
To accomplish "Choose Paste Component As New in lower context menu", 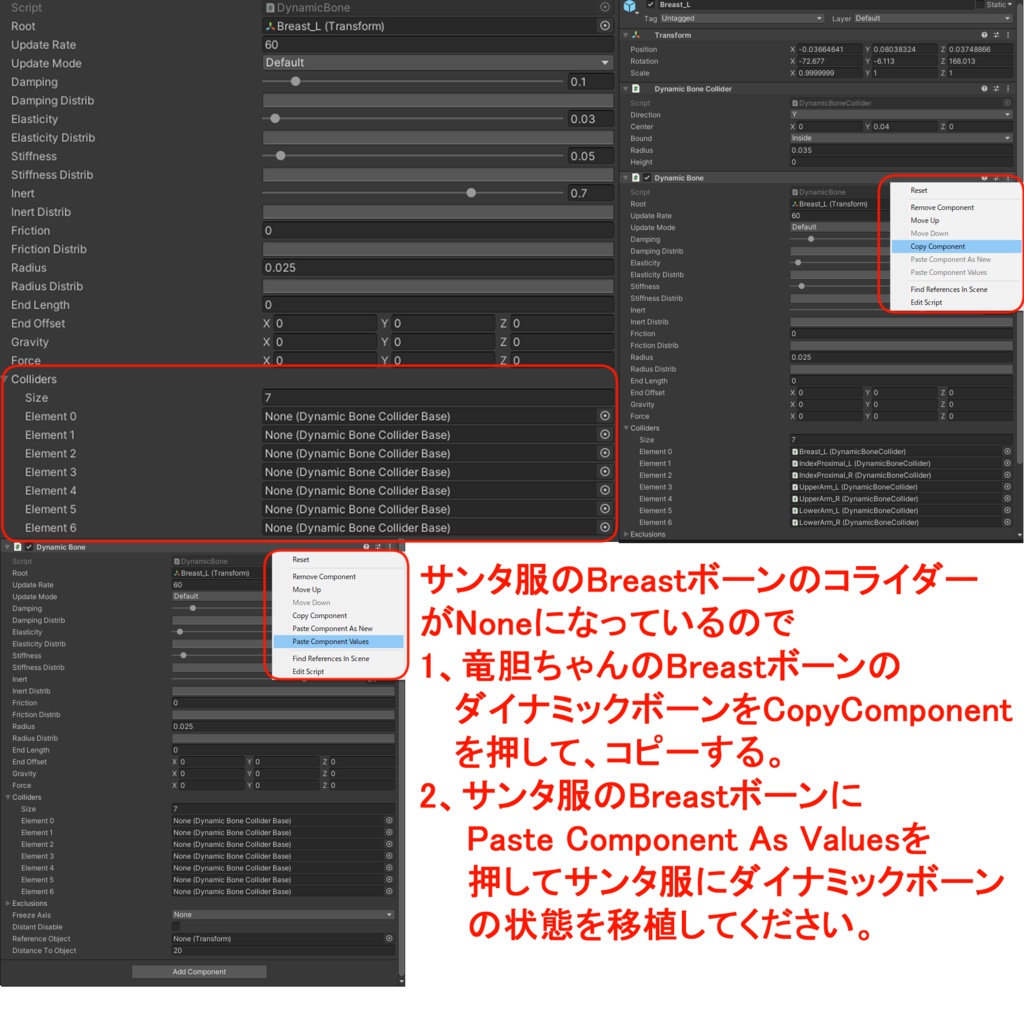I will 332,628.
